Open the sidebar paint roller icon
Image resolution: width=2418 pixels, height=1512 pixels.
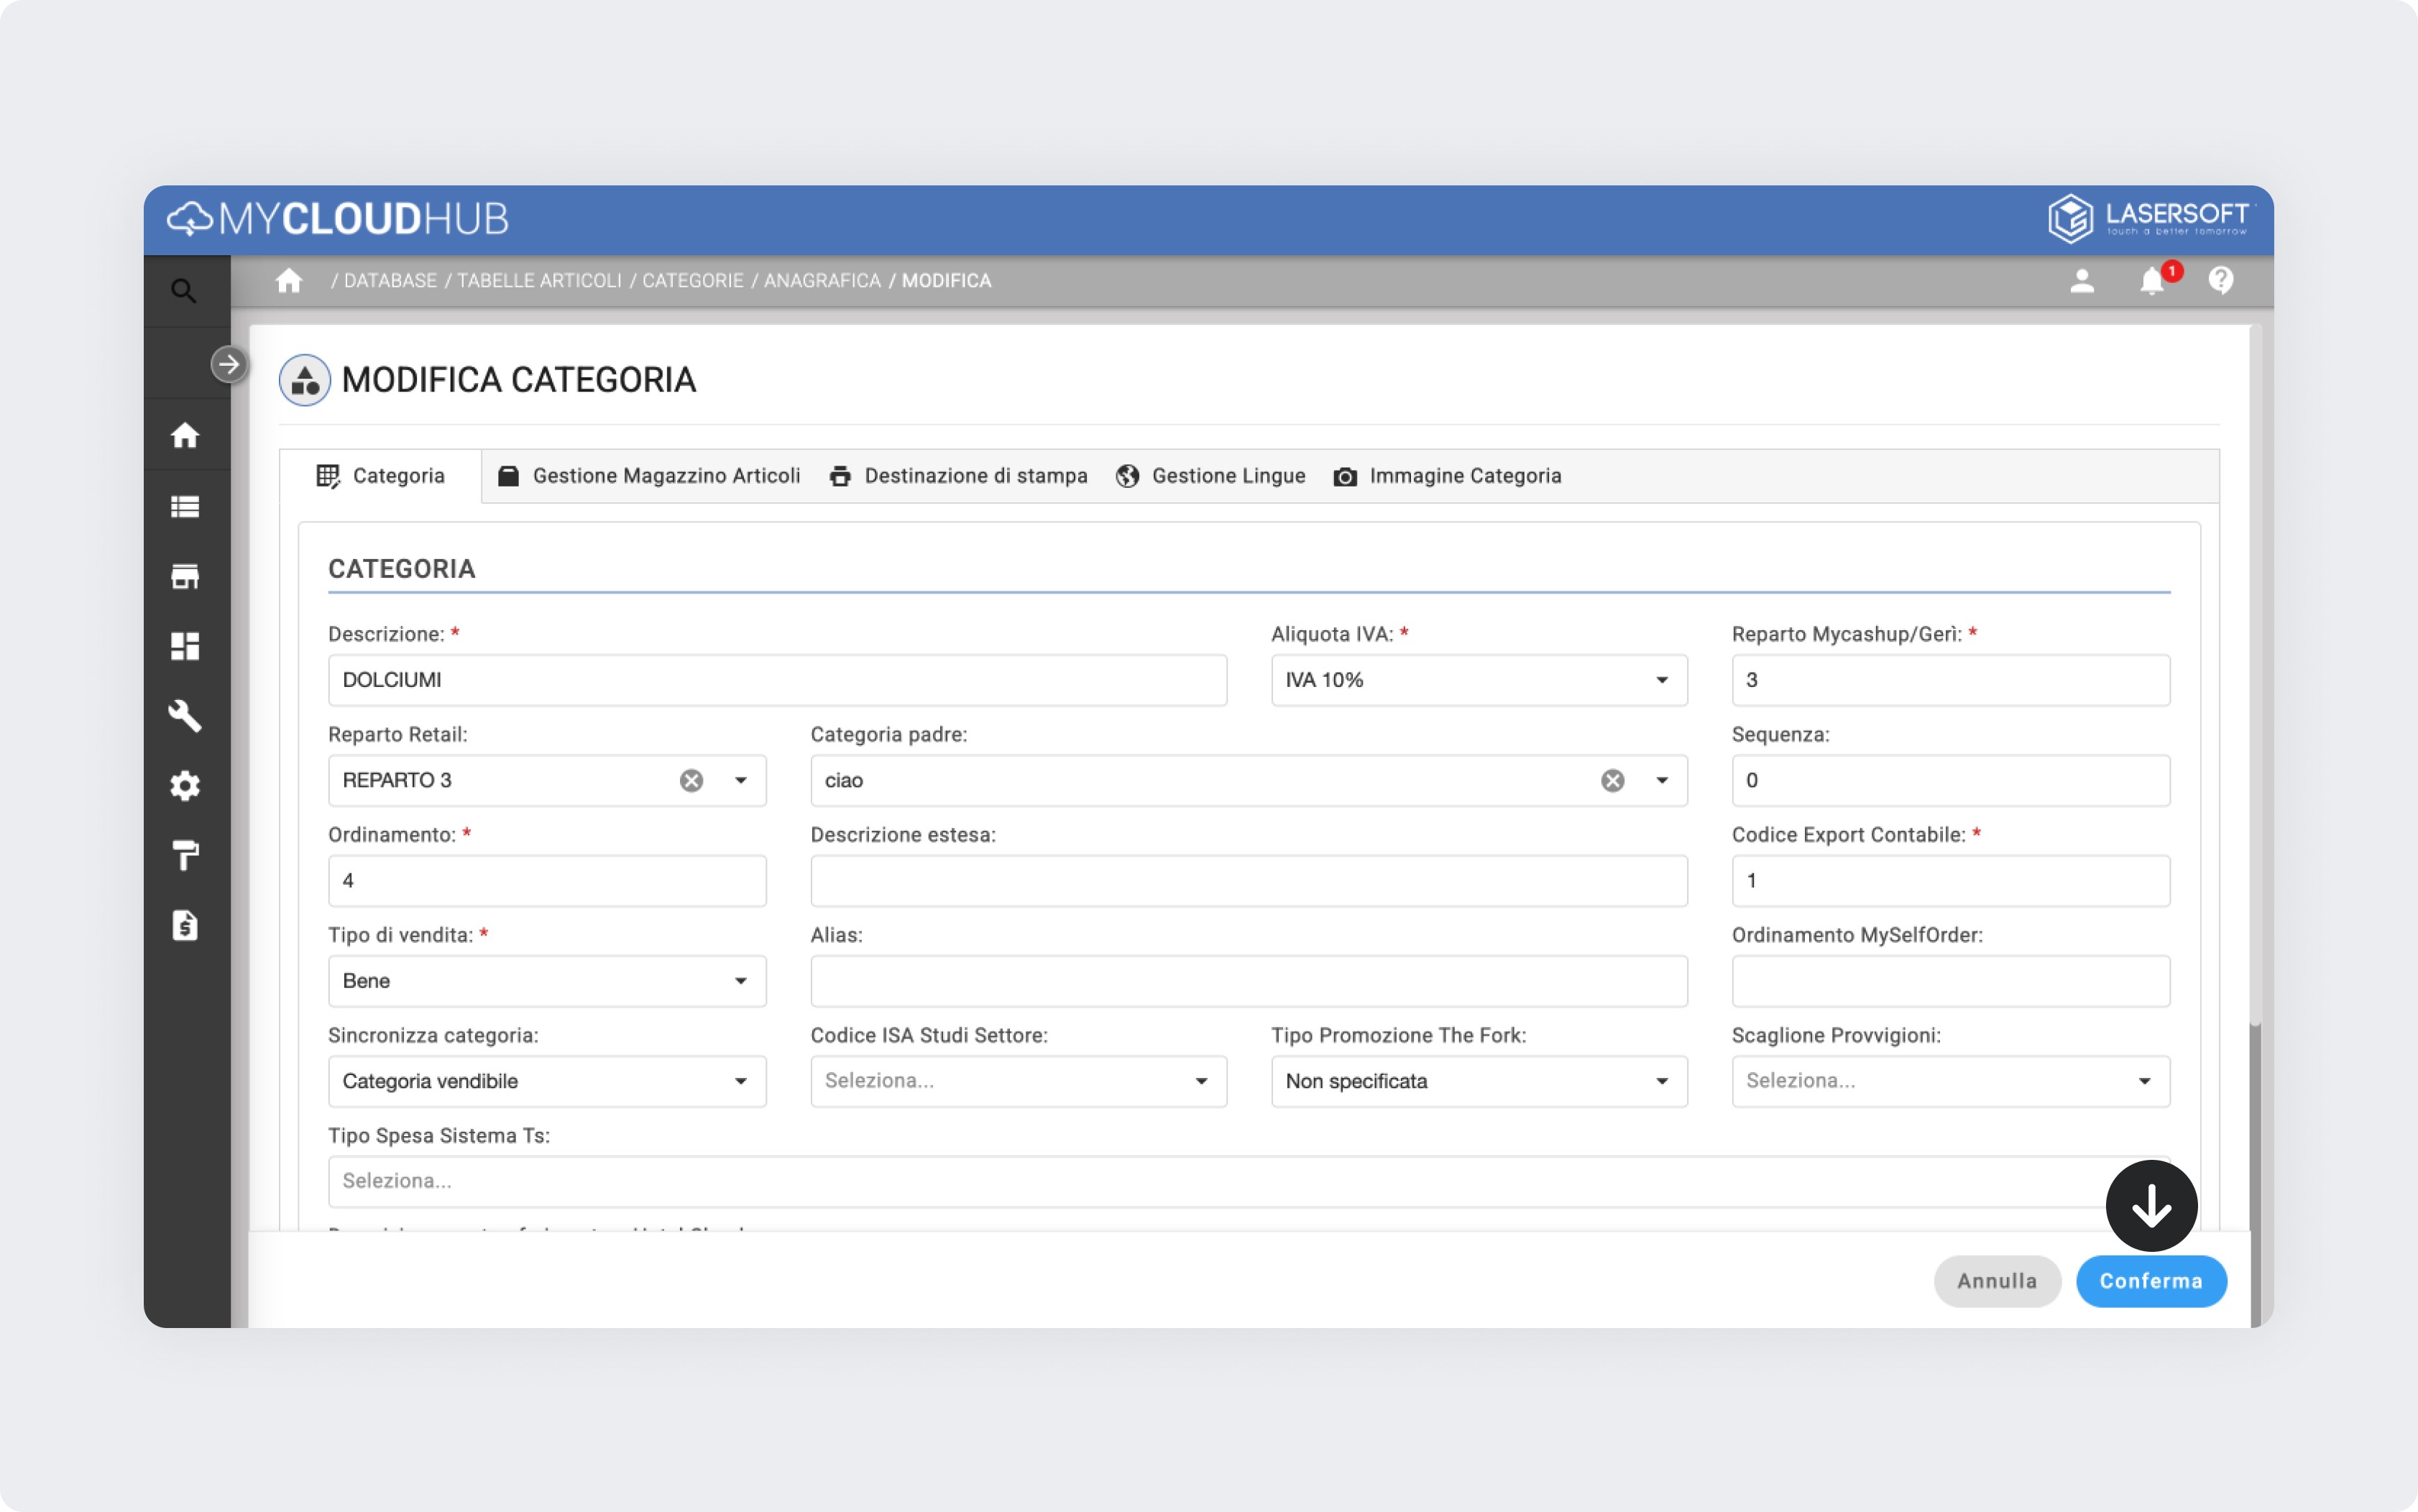(x=185, y=856)
